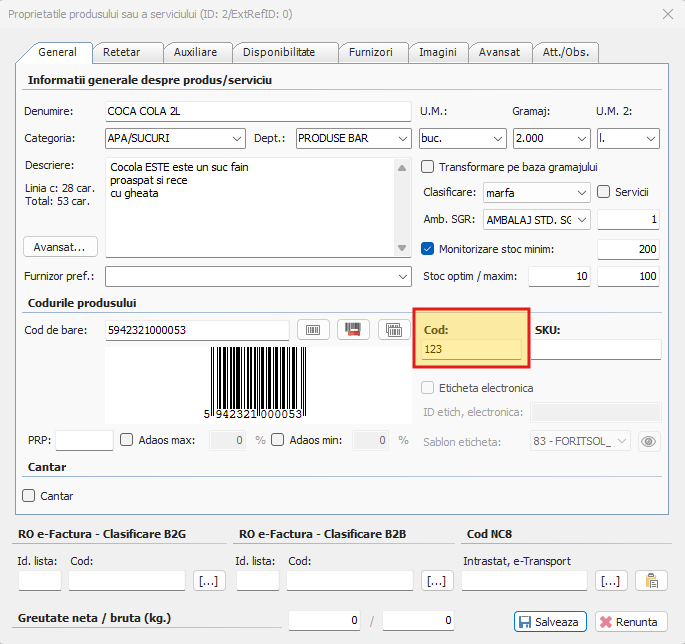Open the Cod NC8 browse button
The image size is (685, 644).
[611, 580]
